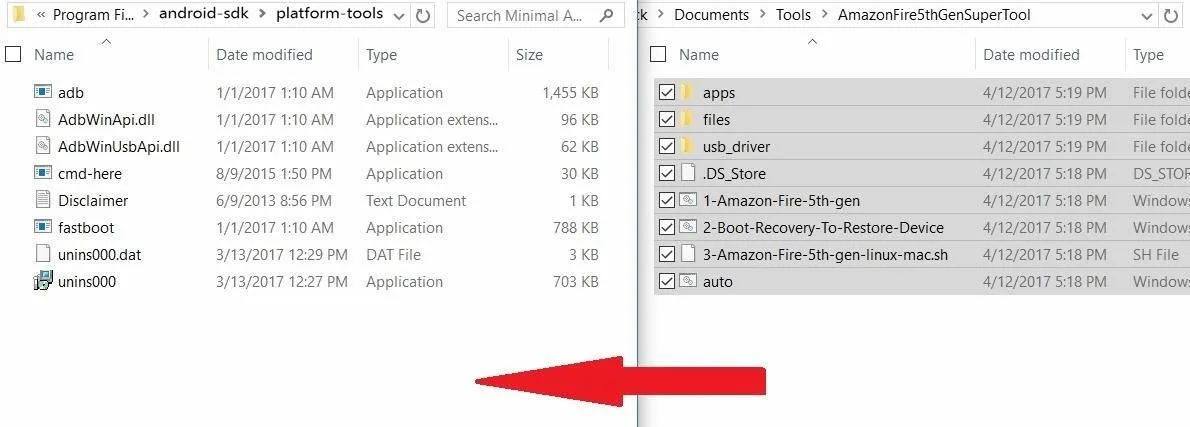Viewport: 1190px width, 427px height.
Task: Sort left pane by Date modified
Action: 264,55
